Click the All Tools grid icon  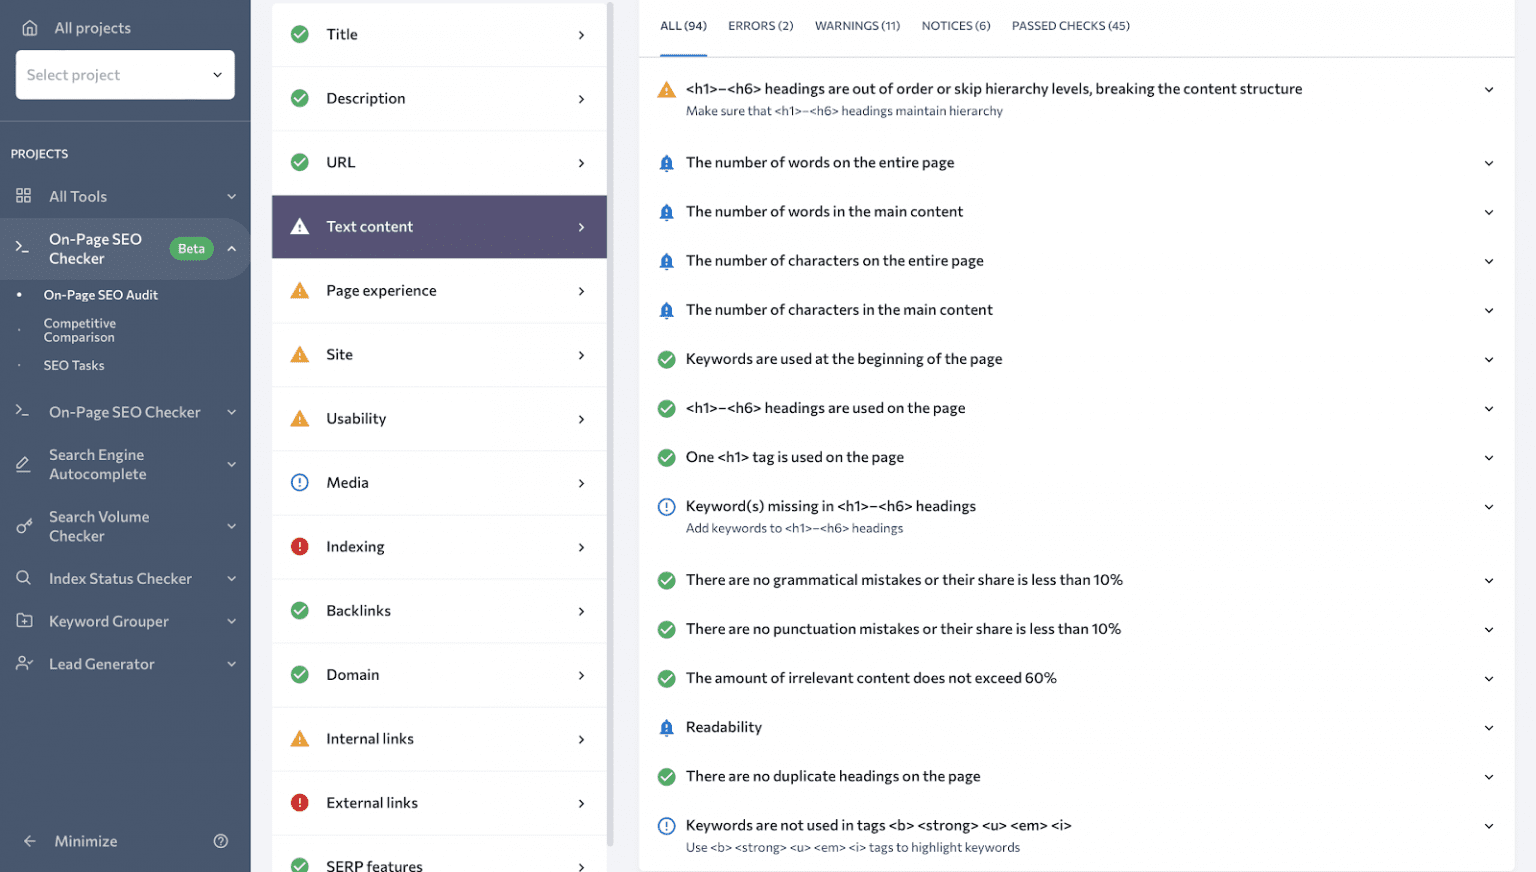click(x=24, y=196)
